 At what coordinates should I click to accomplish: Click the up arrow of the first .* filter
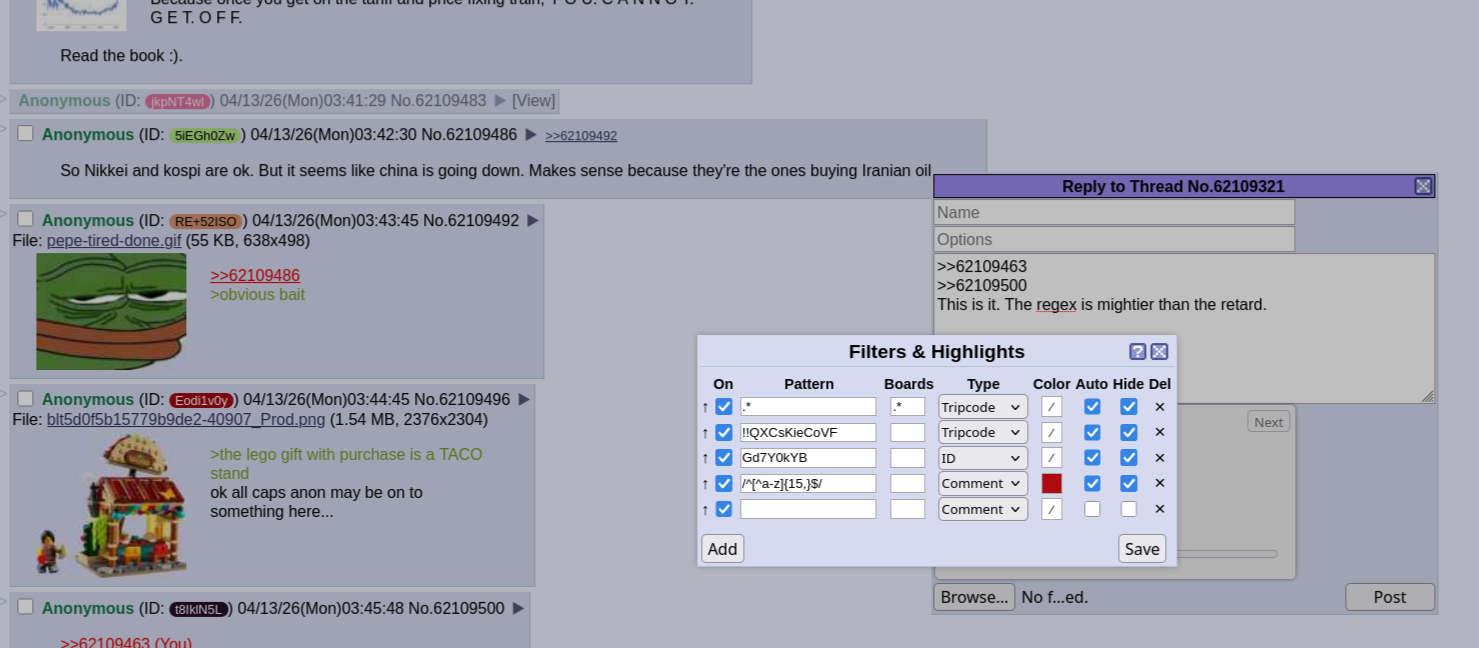(x=705, y=407)
